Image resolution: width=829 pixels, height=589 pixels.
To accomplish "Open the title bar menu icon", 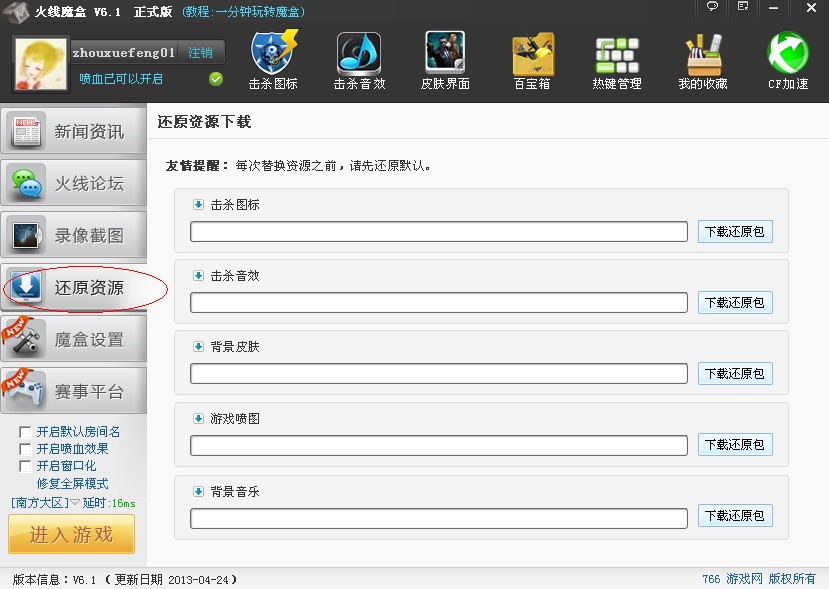I will coord(743,6).
